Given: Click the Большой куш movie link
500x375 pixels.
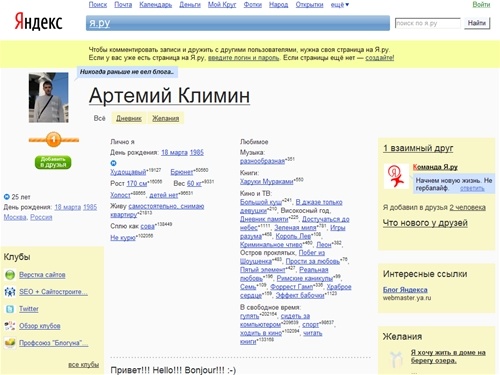Looking at the screenshot, I should pyautogui.click(x=261, y=202).
